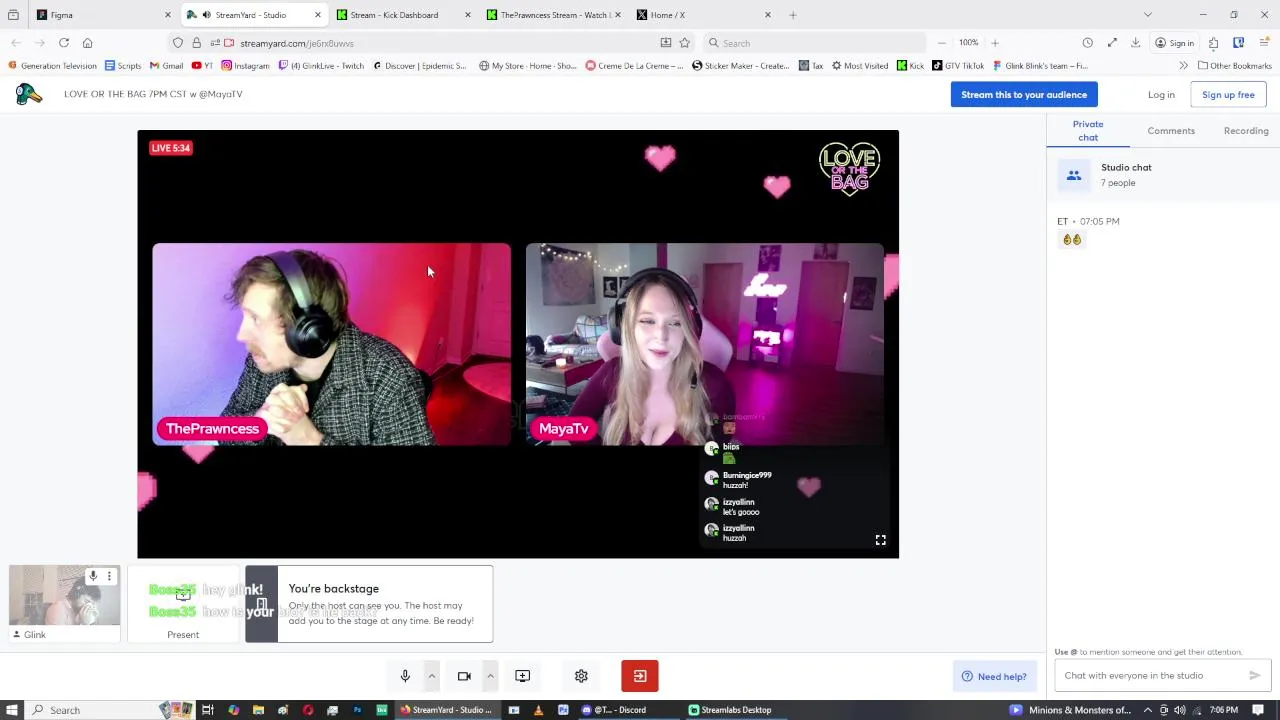The height and width of the screenshot is (720, 1280).
Task: Click the browser Sign in button
Action: [x=1174, y=43]
